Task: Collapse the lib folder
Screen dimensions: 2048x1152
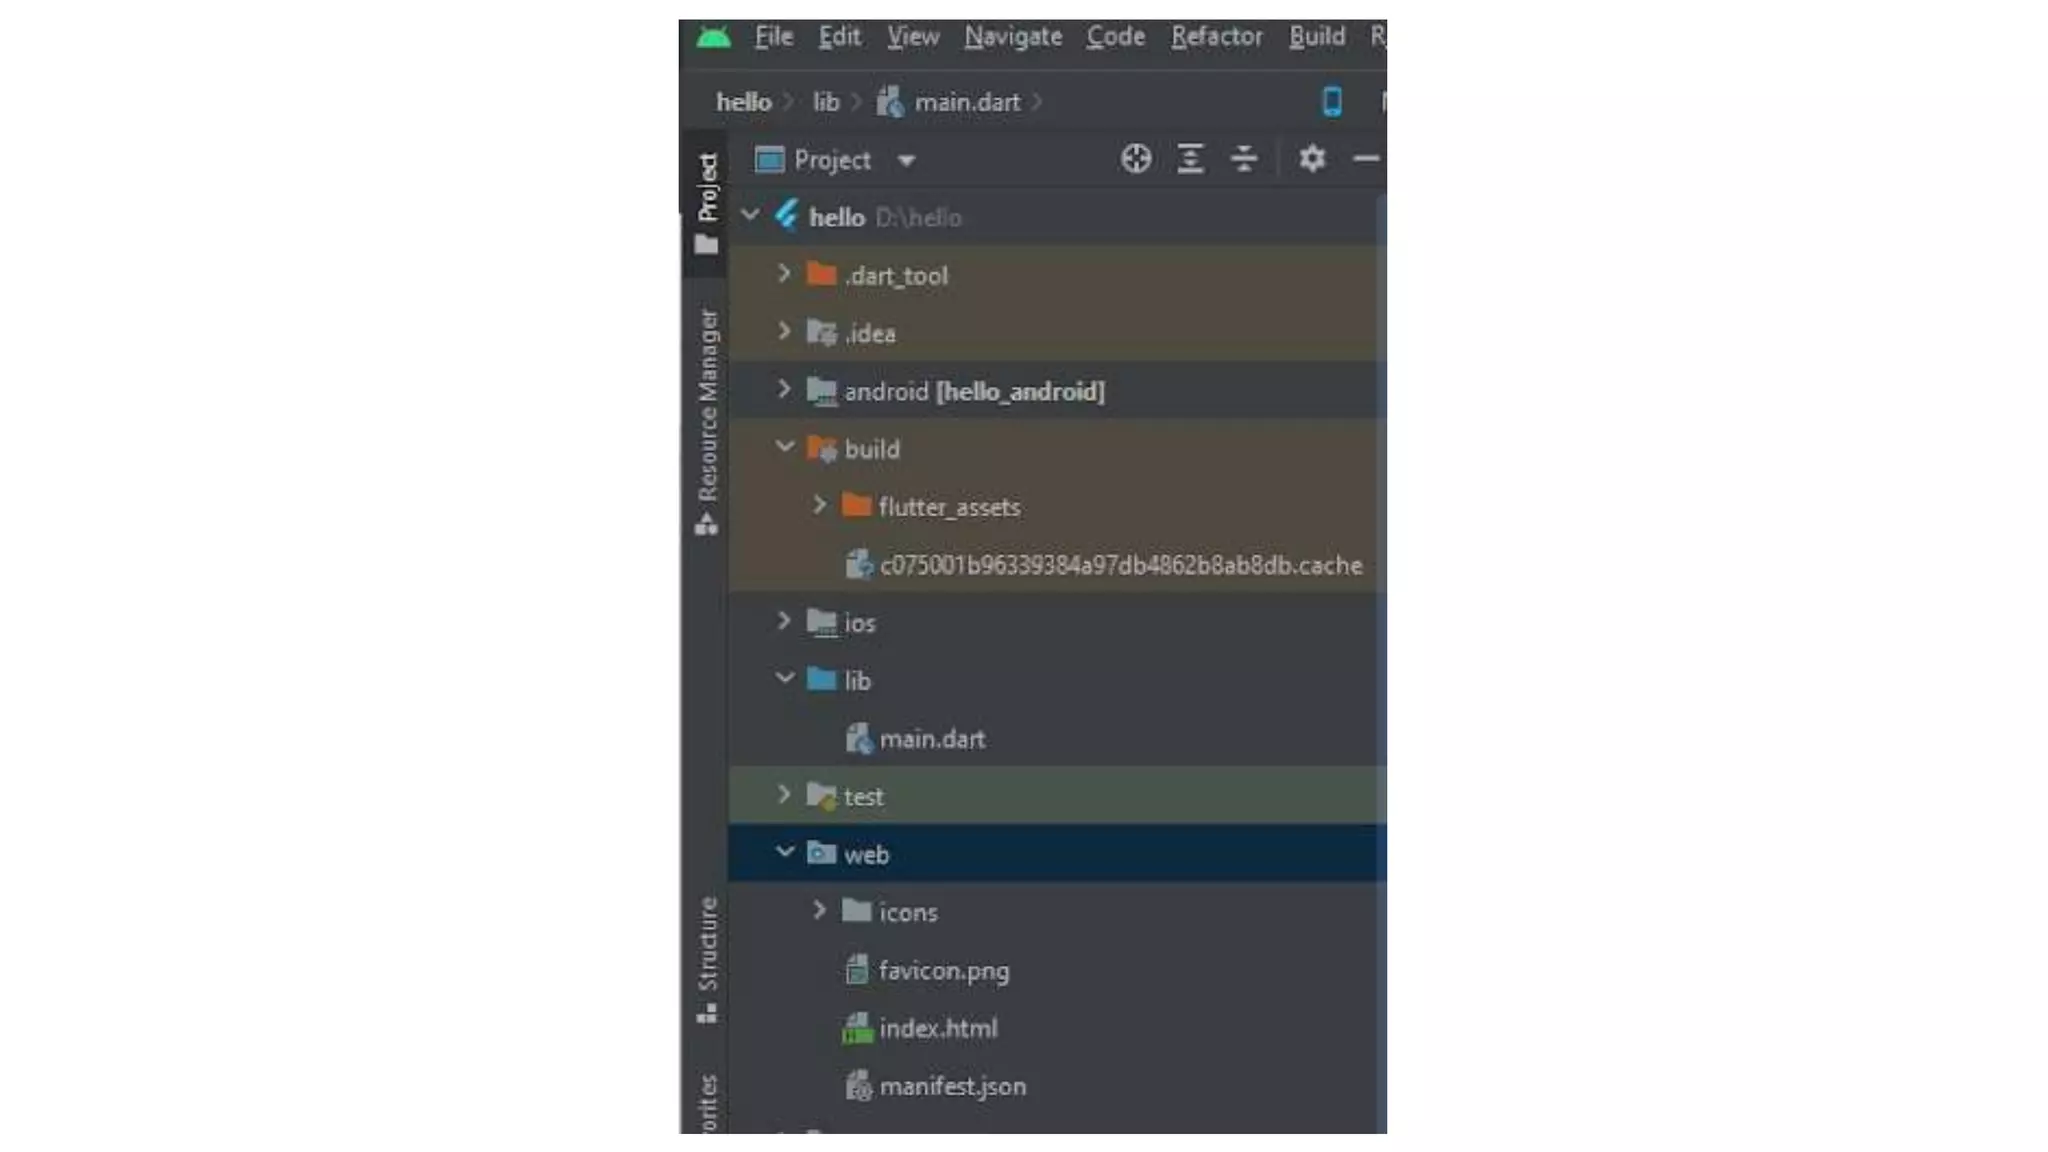Action: click(784, 679)
